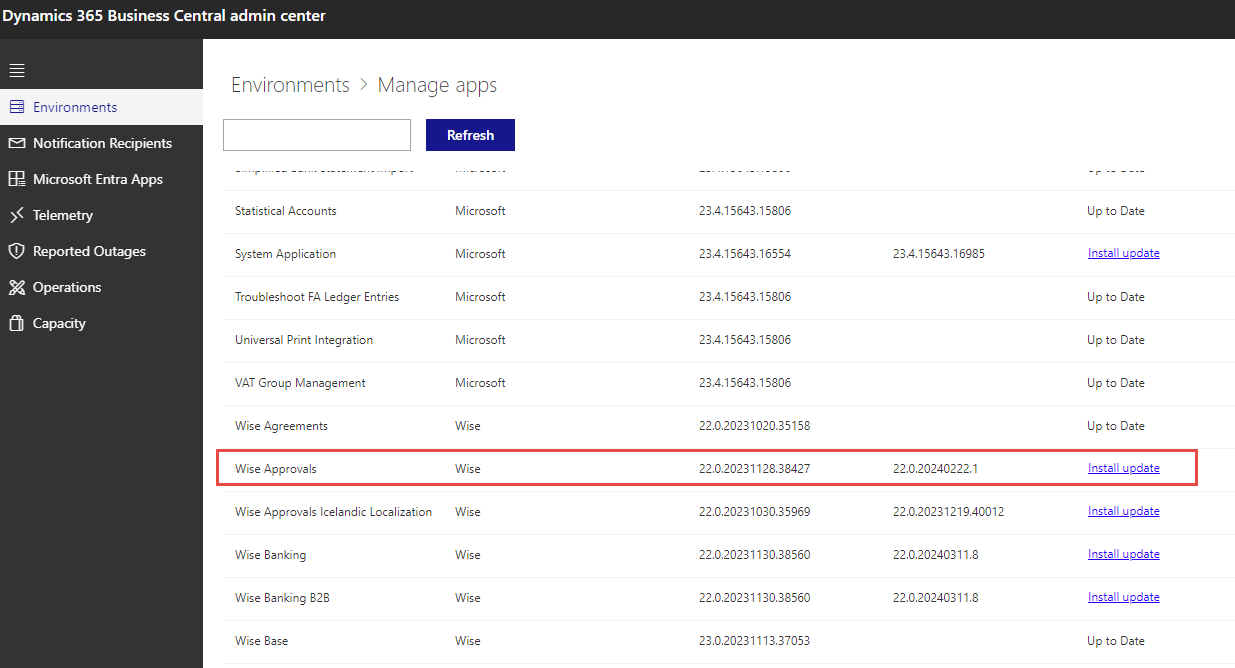Screen dimensions: 1235x668
Task: Install update for Wise Banking B2B
Action: pyautogui.click(x=1123, y=597)
